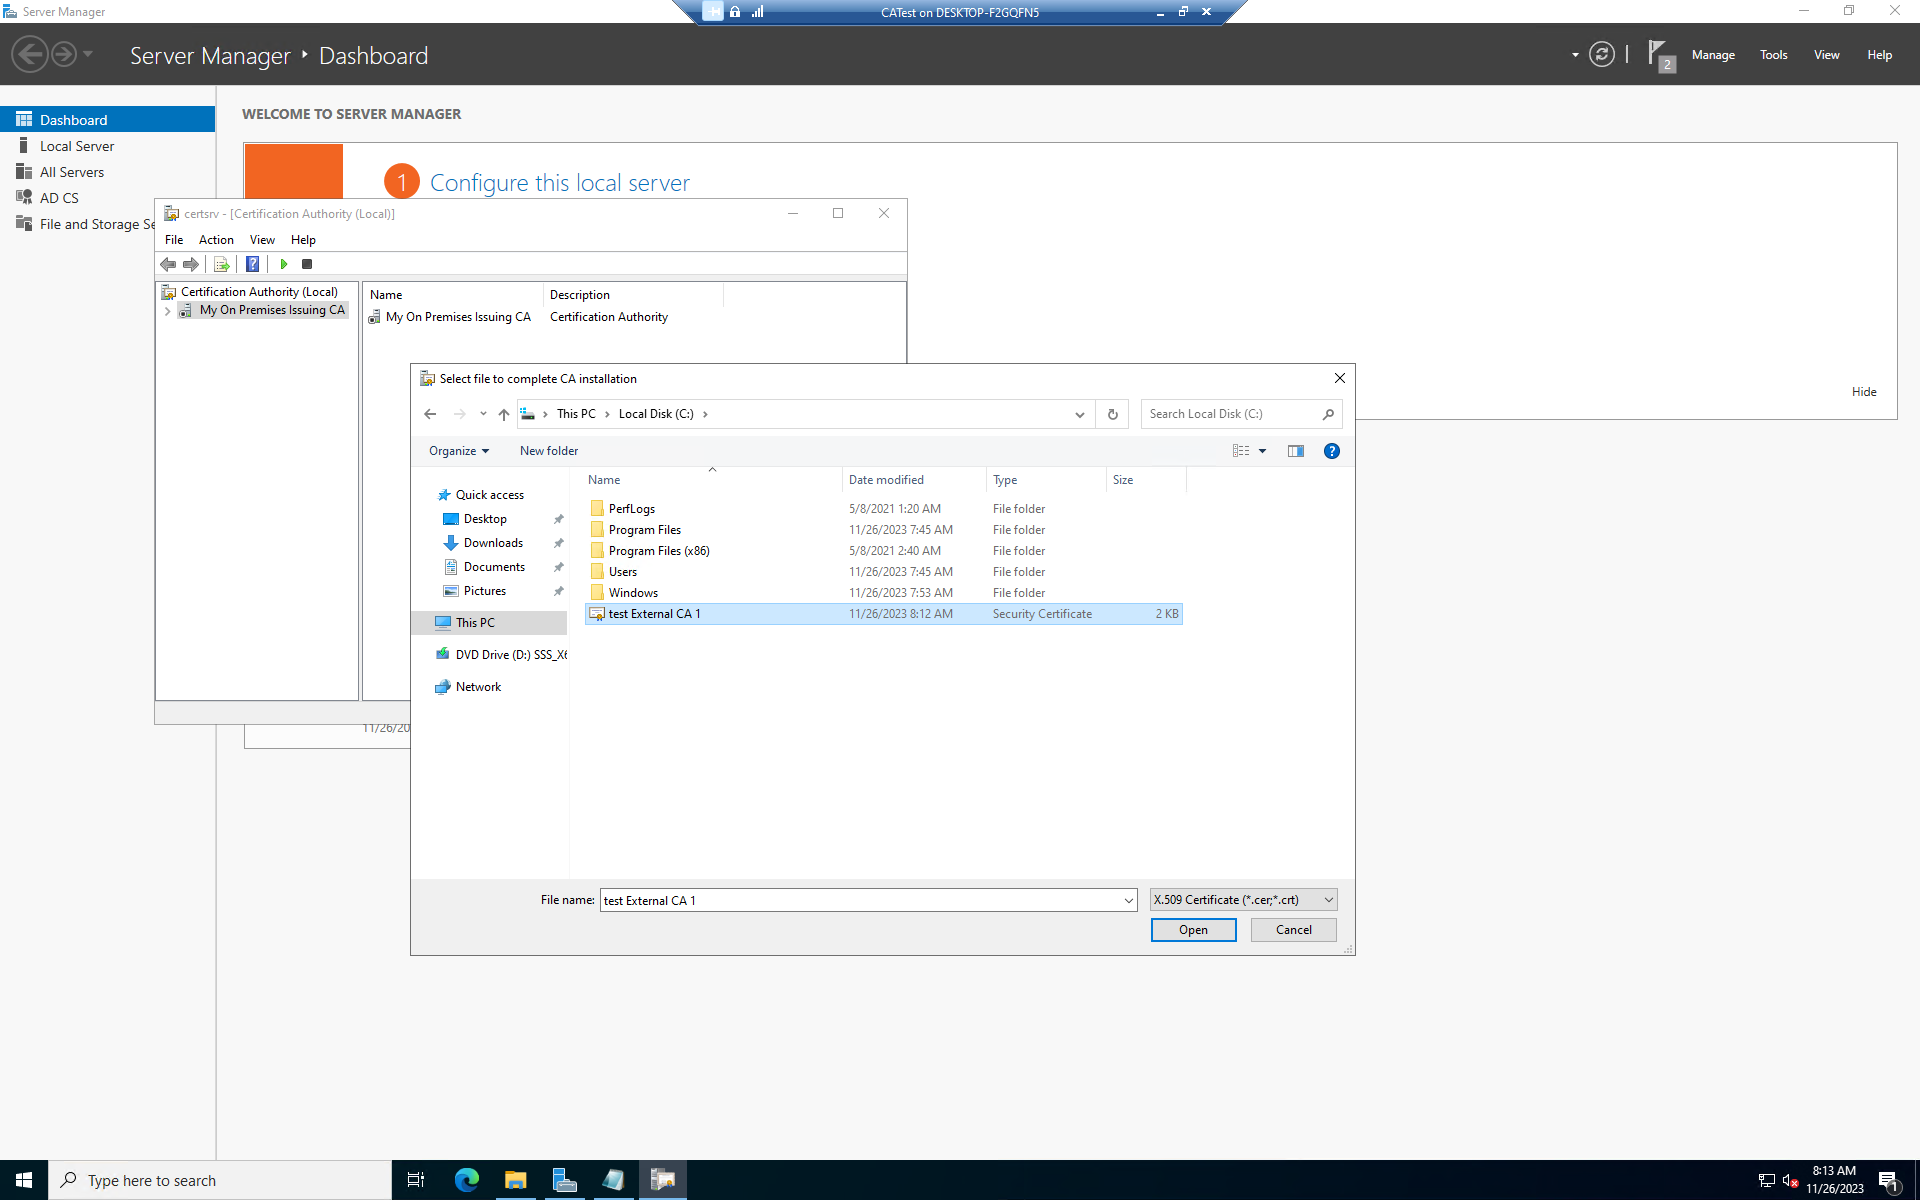
Task: Select Network in navigation pane
Action: coord(478,687)
